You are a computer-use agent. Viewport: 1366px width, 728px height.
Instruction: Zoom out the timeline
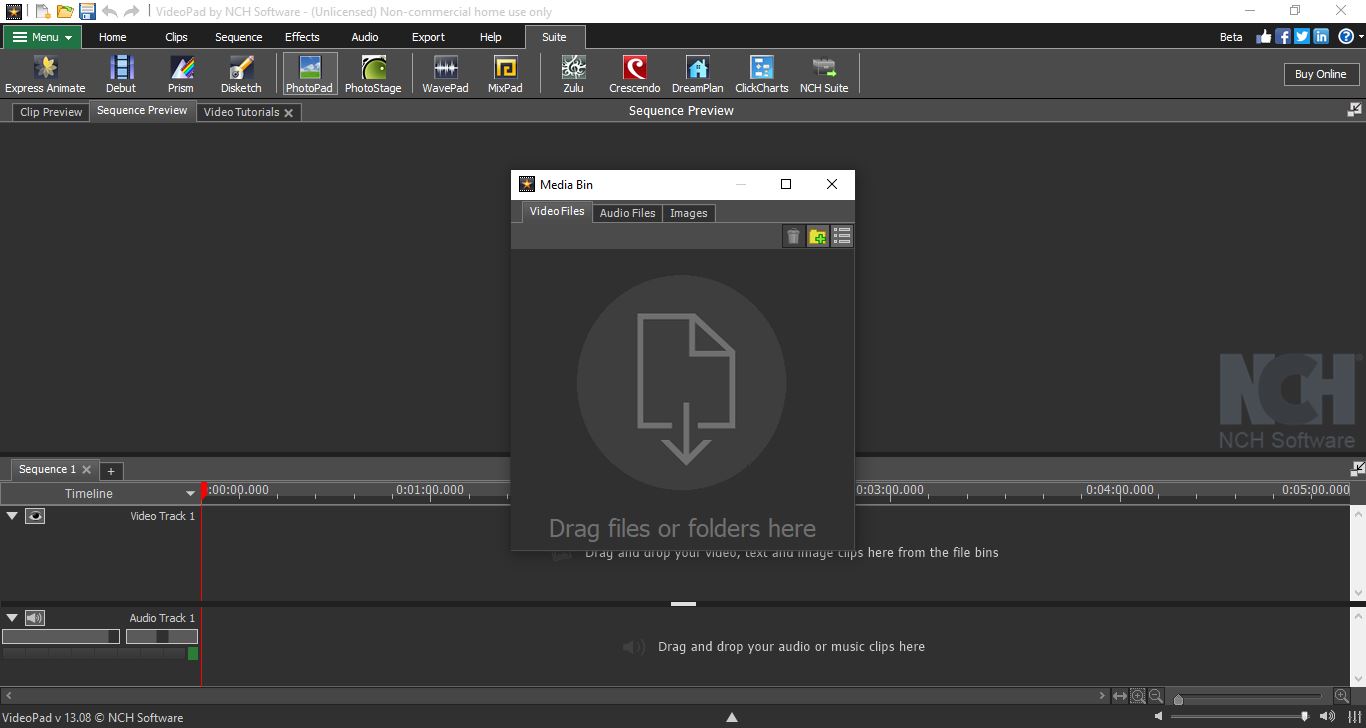[1156, 696]
